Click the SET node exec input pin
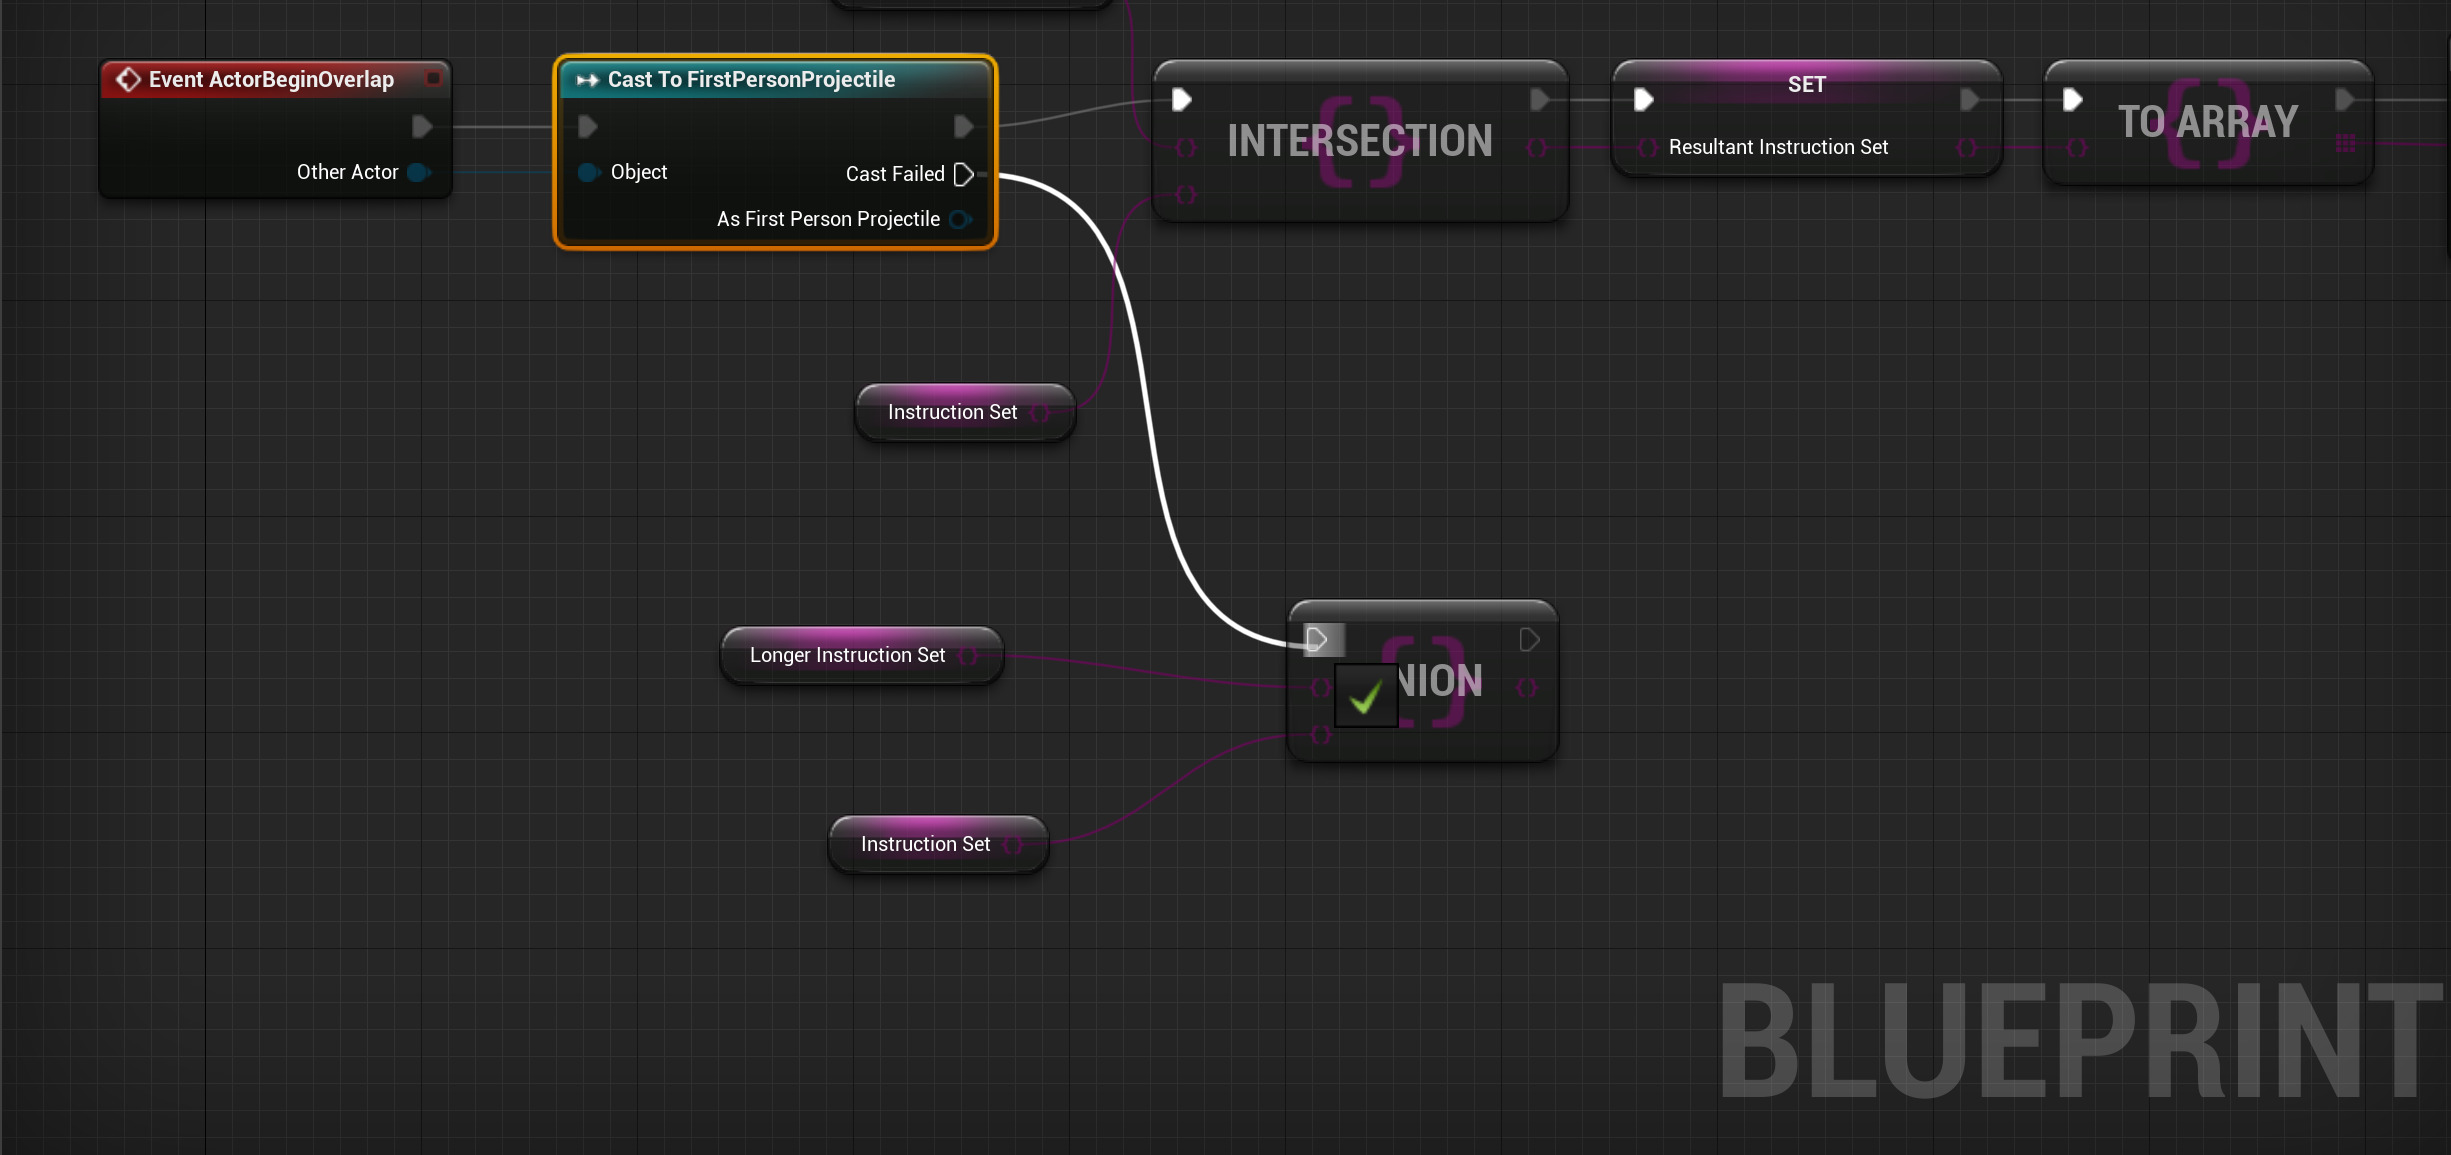 [x=1643, y=100]
